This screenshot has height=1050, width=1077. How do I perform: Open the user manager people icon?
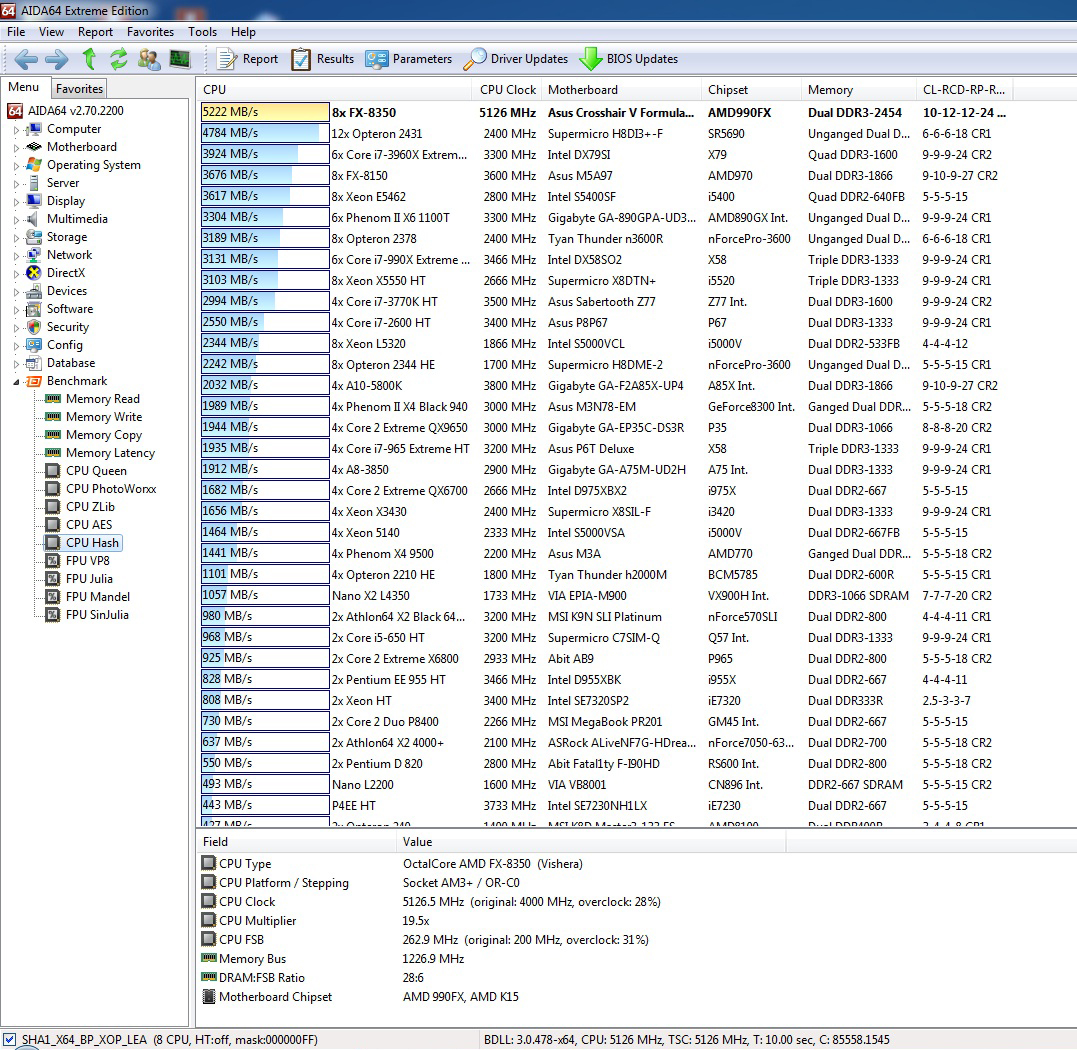[149, 59]
